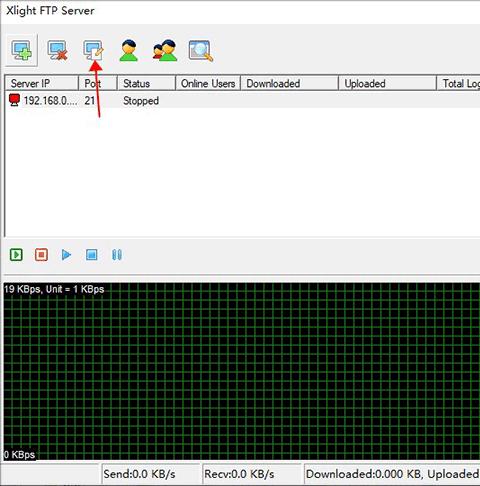This screenshot has height=486, width=480.
Task: Click the Stopped status cell
Action: point(141,101)
